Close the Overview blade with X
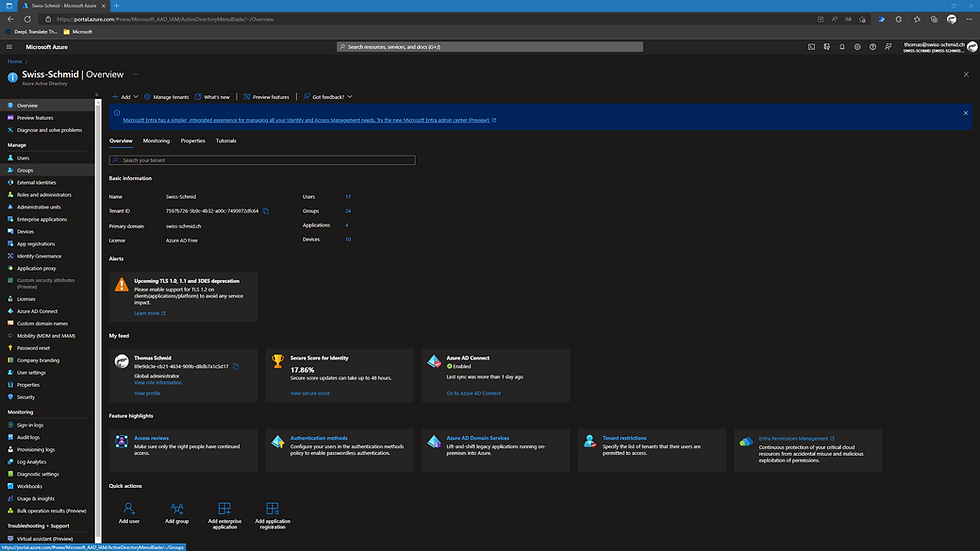980x551 pixels. tap(966, 74)
